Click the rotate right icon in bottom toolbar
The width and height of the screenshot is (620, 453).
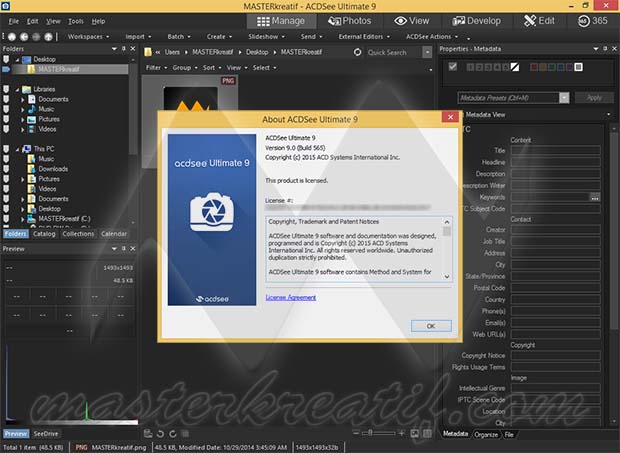173,434
